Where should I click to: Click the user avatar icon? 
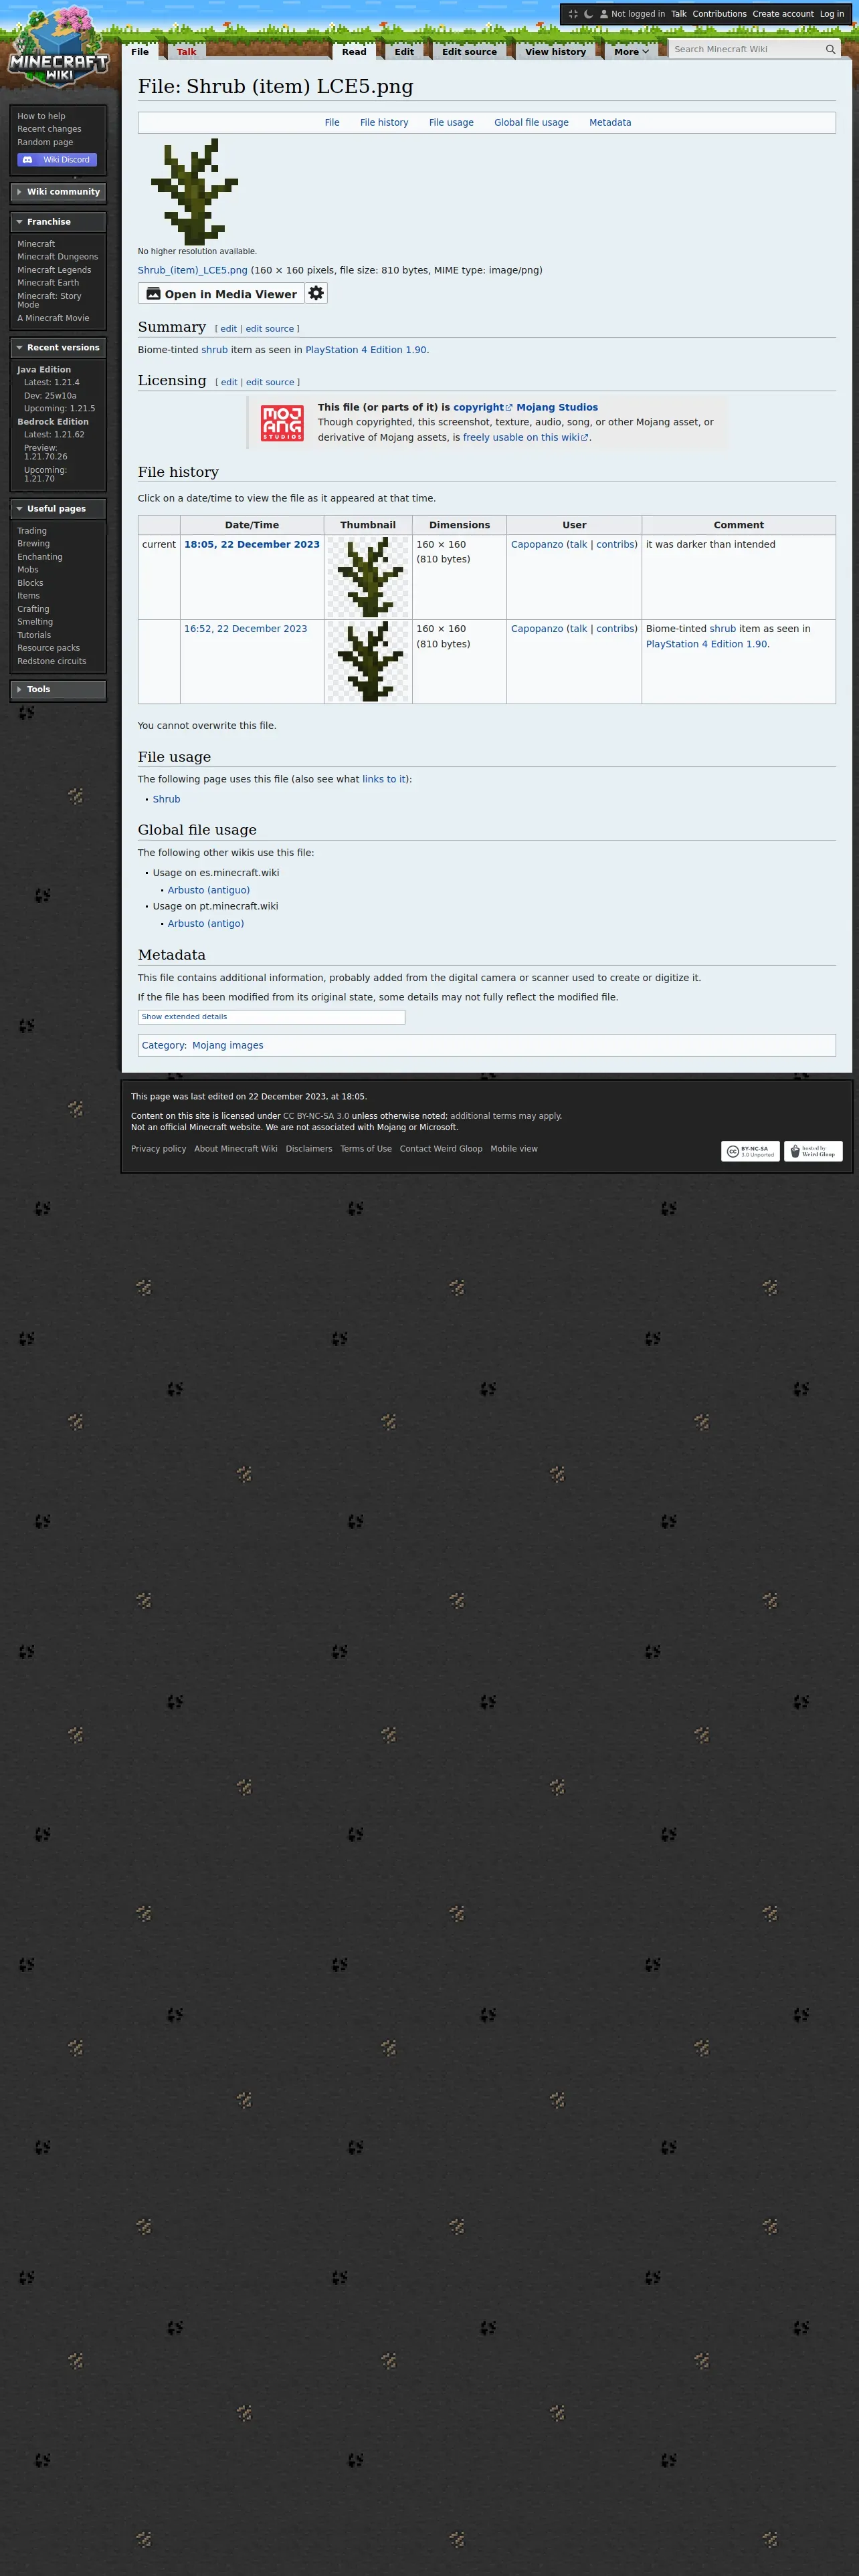[604, 14]
